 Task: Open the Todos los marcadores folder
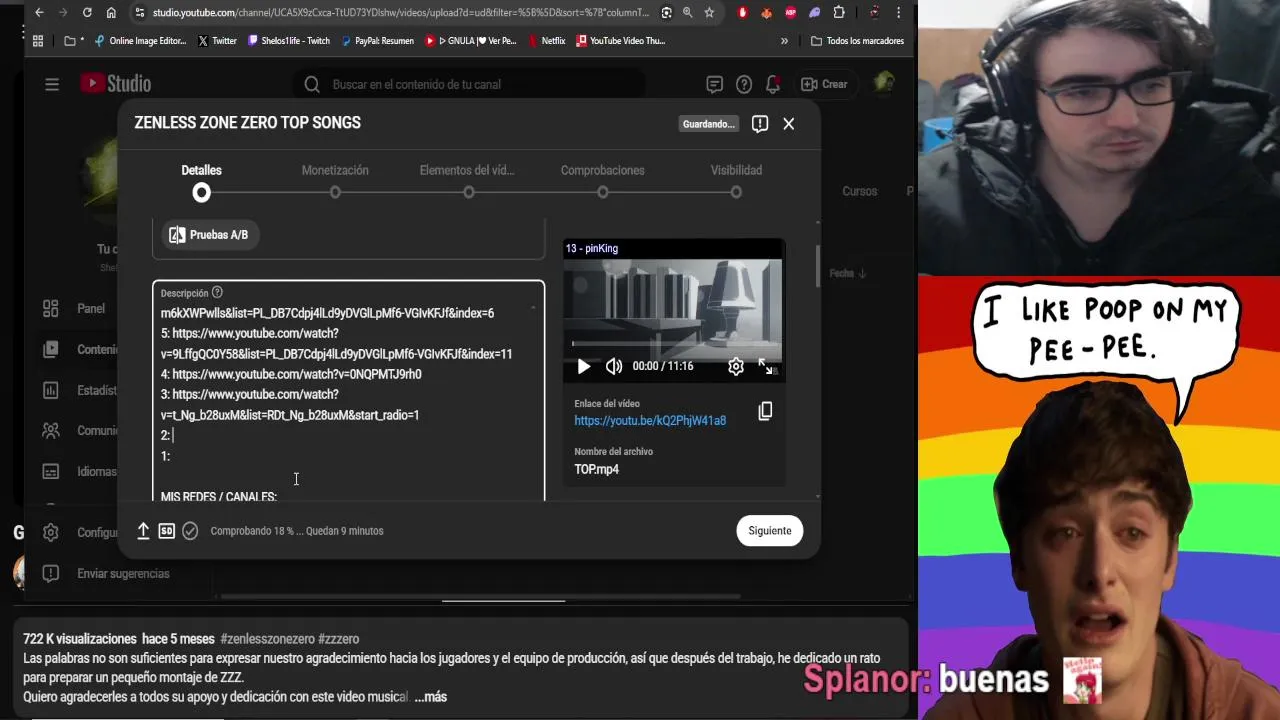pyautogui.click(x=857, y=41)
